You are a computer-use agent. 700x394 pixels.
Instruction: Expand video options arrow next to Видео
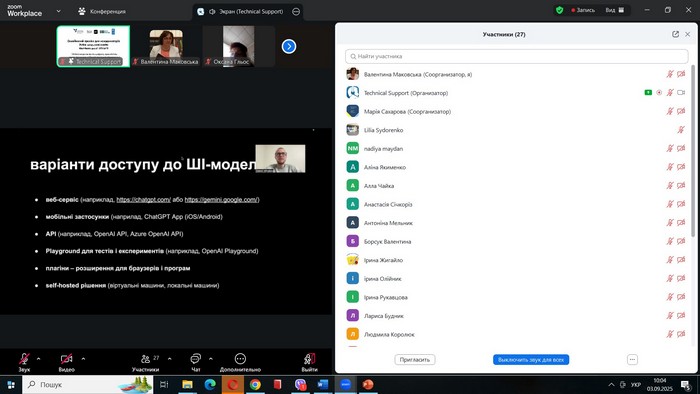(x=83, y=358)
